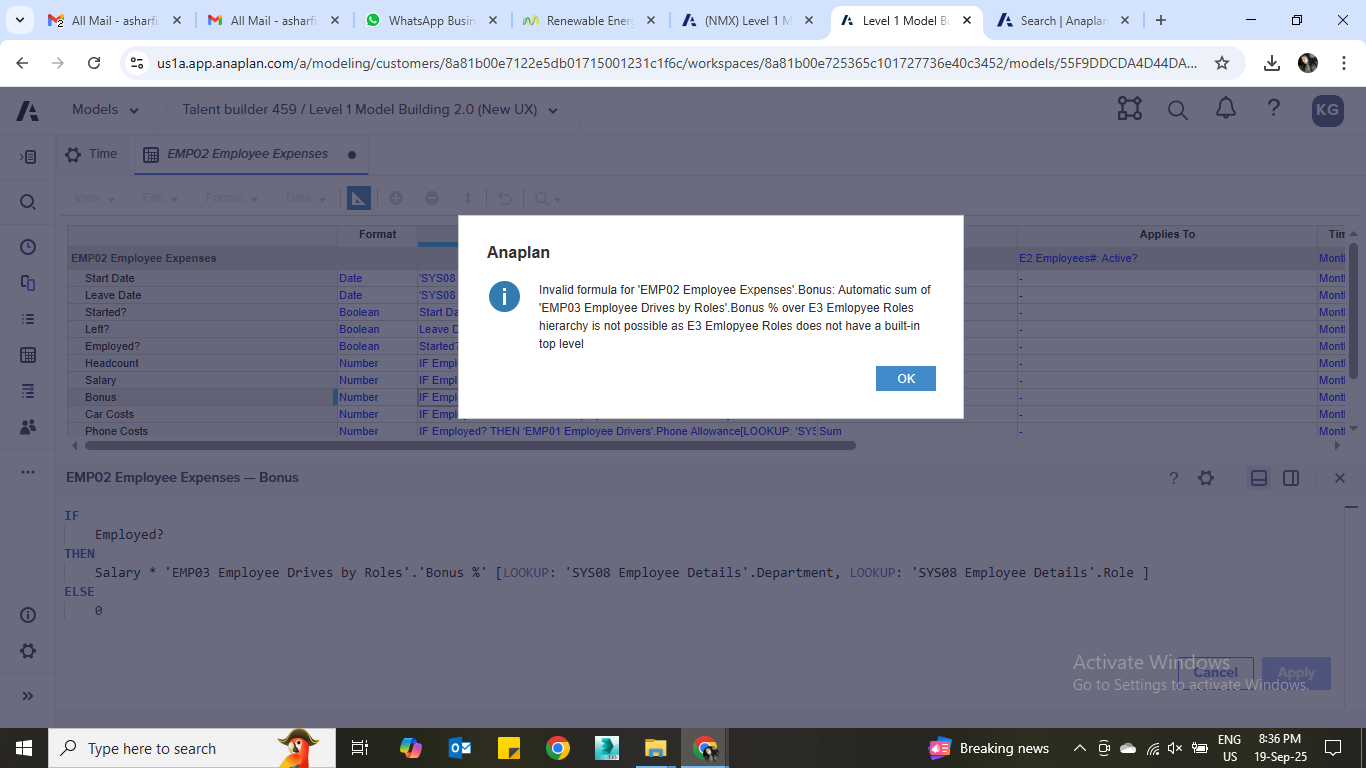Open the sidebar more options ellipsis

point(28,472)
